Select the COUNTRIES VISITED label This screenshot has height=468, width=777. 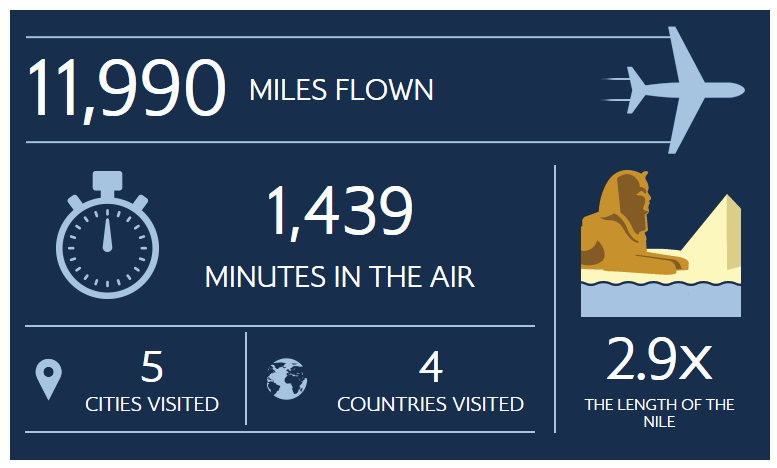point(431,404)
